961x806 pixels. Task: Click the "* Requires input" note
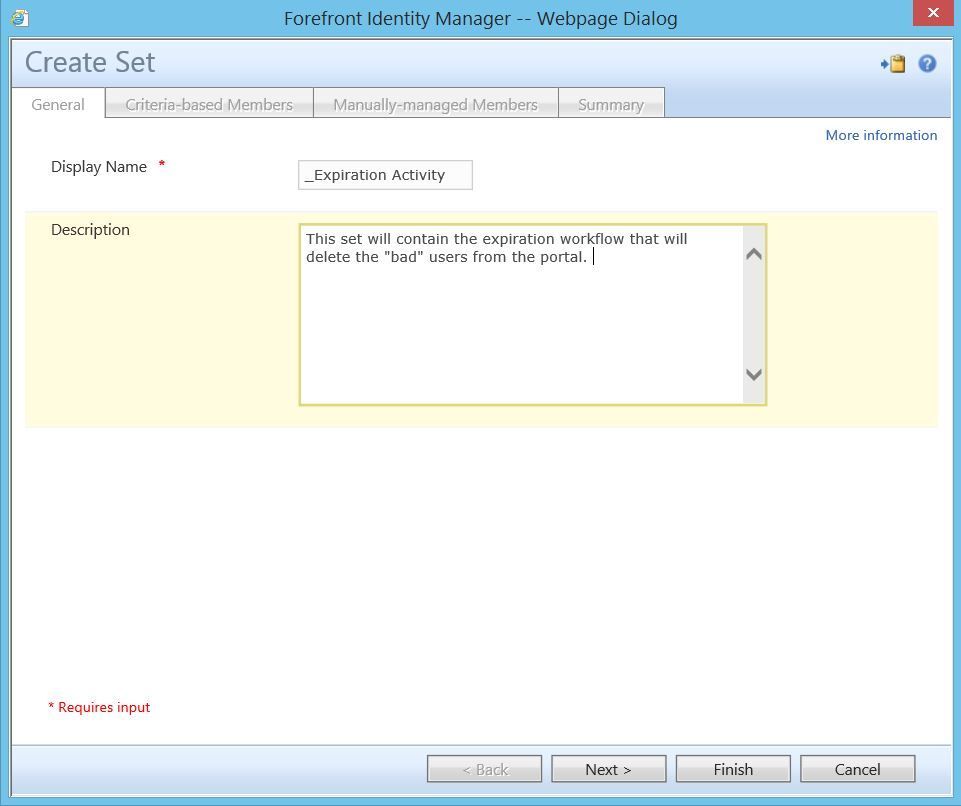coord(99,707)
